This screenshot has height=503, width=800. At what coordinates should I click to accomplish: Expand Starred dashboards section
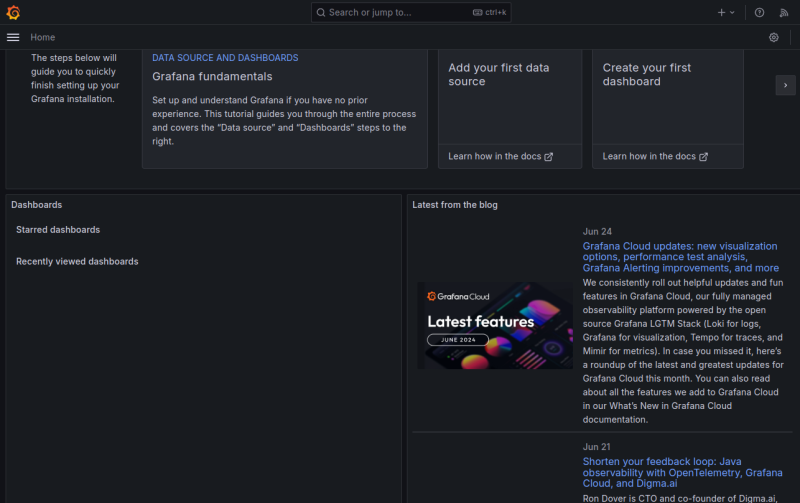coord(58,230)
